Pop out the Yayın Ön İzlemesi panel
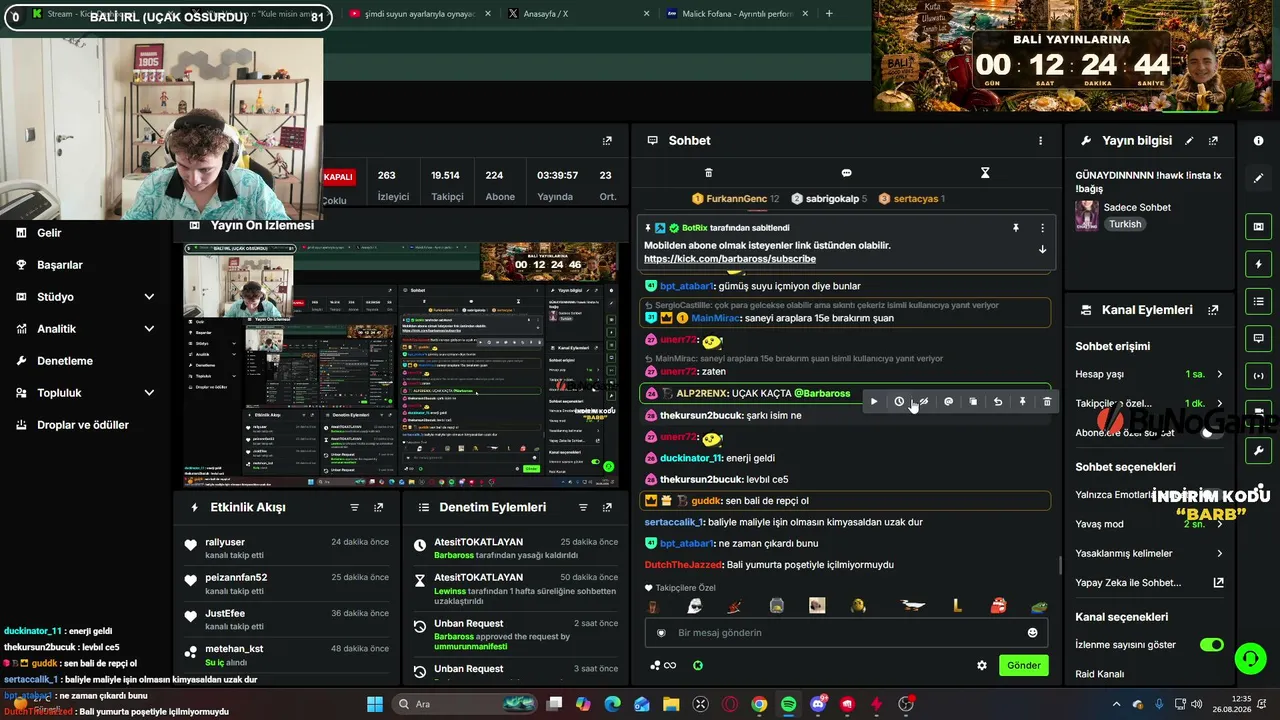This screenshot has width=1280, height=720. tap(607, 141)
